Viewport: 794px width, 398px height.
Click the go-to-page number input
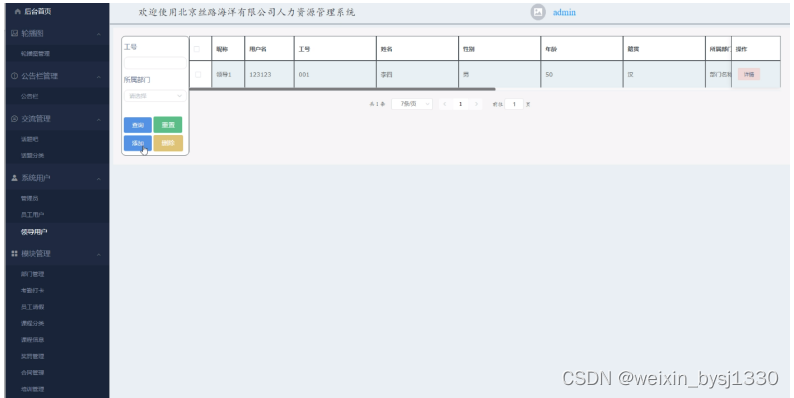click(514, 104)
